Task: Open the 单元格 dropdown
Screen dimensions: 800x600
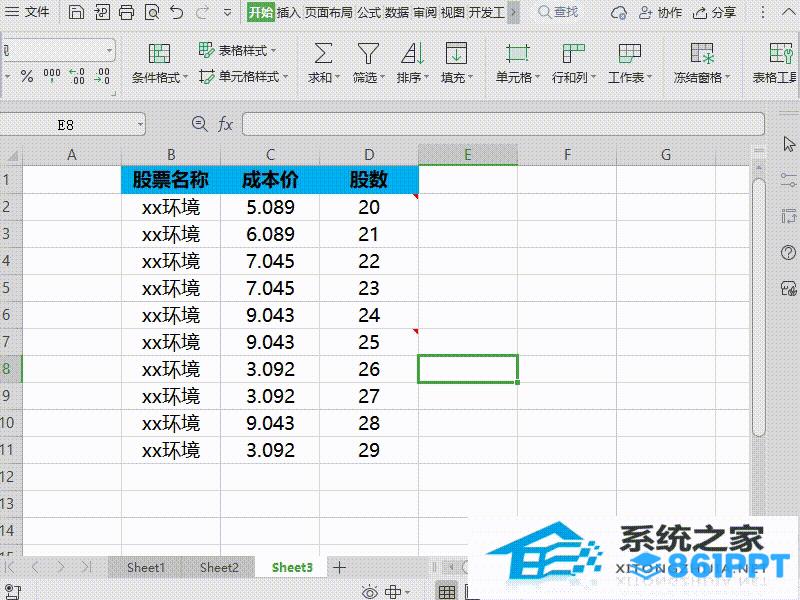Action: point(517,77)
